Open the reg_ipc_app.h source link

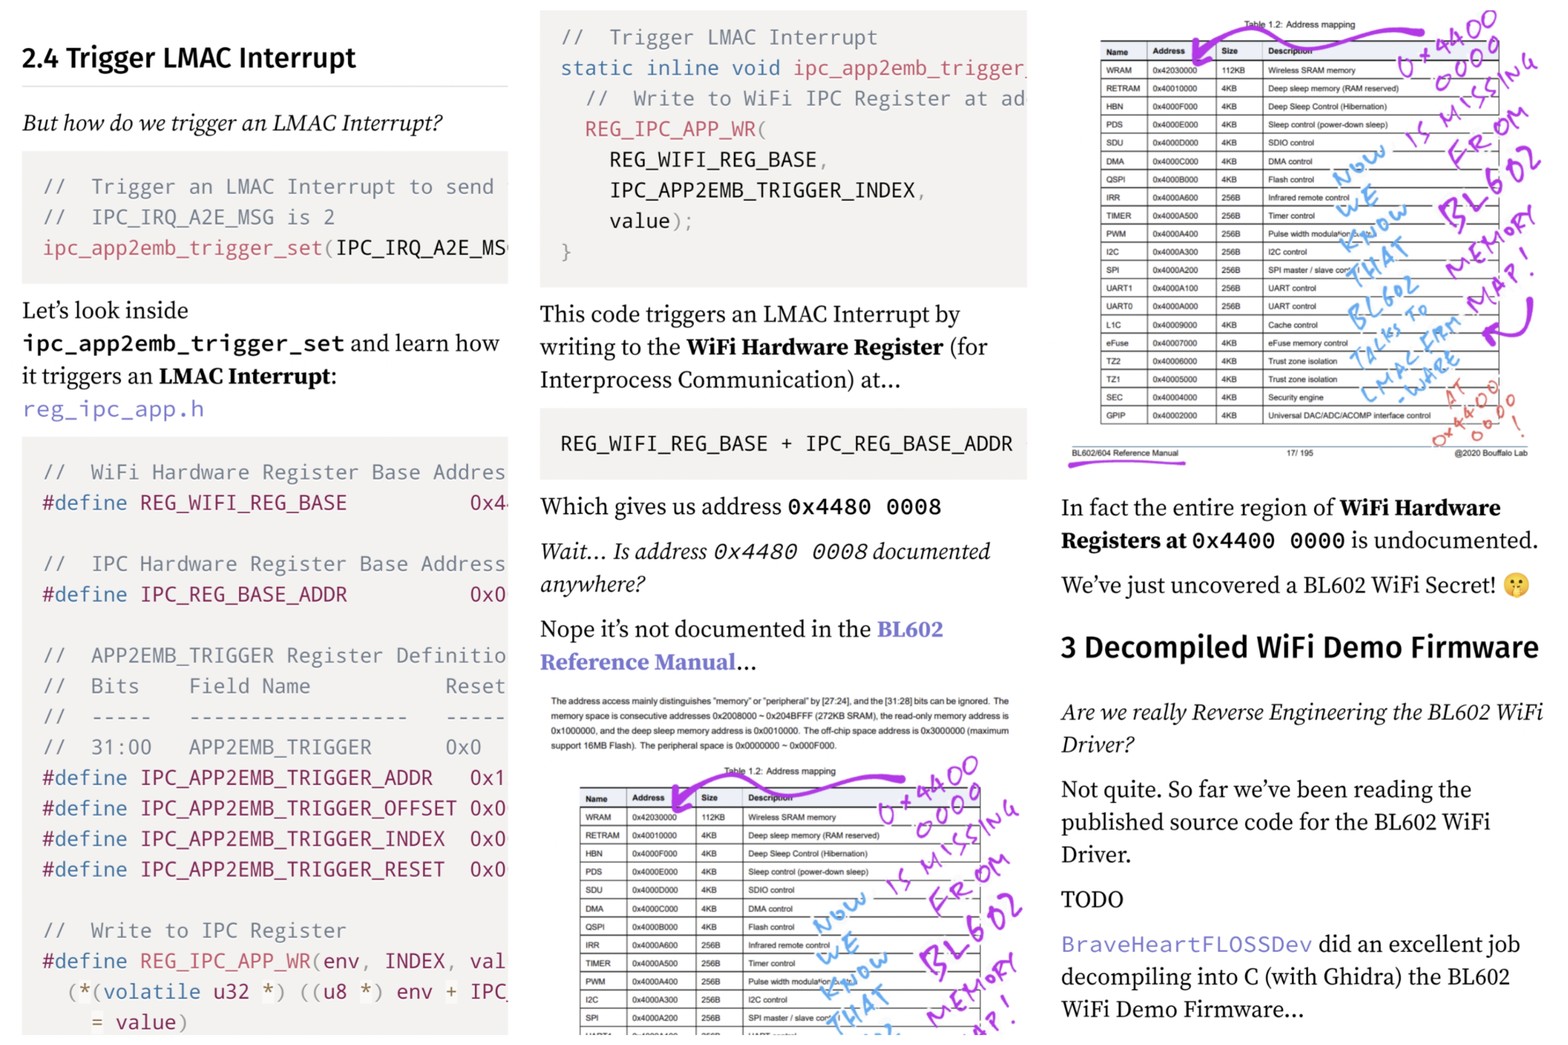point(113,409)
